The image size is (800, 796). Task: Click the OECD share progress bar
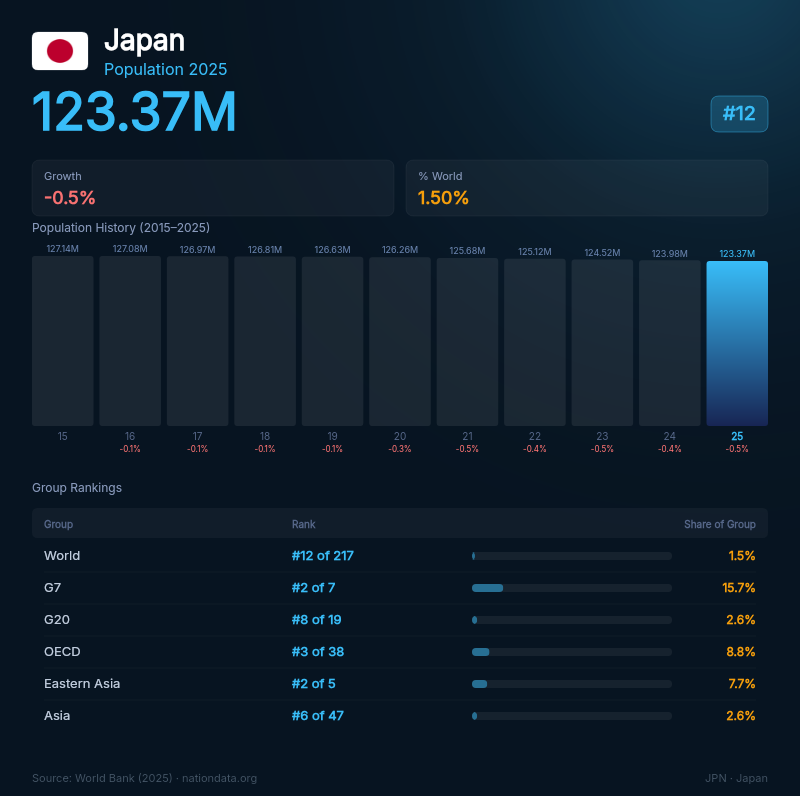[571, 652]
